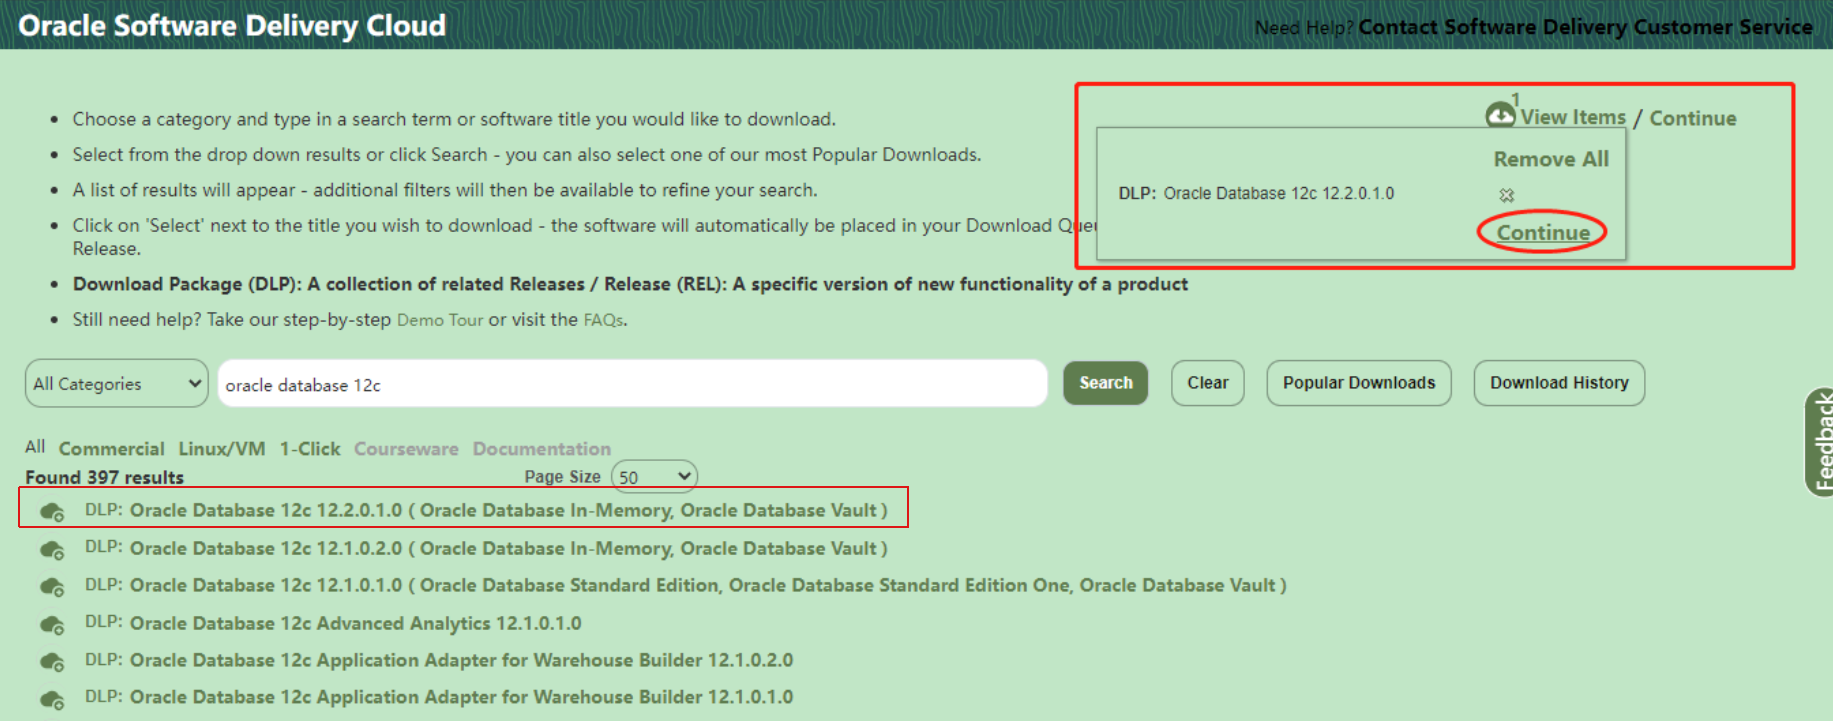Select Oracle Database 12c 12.1.0.2.0 result
Image resolution: width=1833 pixels, height=721 pixels.
click(509, 548)
